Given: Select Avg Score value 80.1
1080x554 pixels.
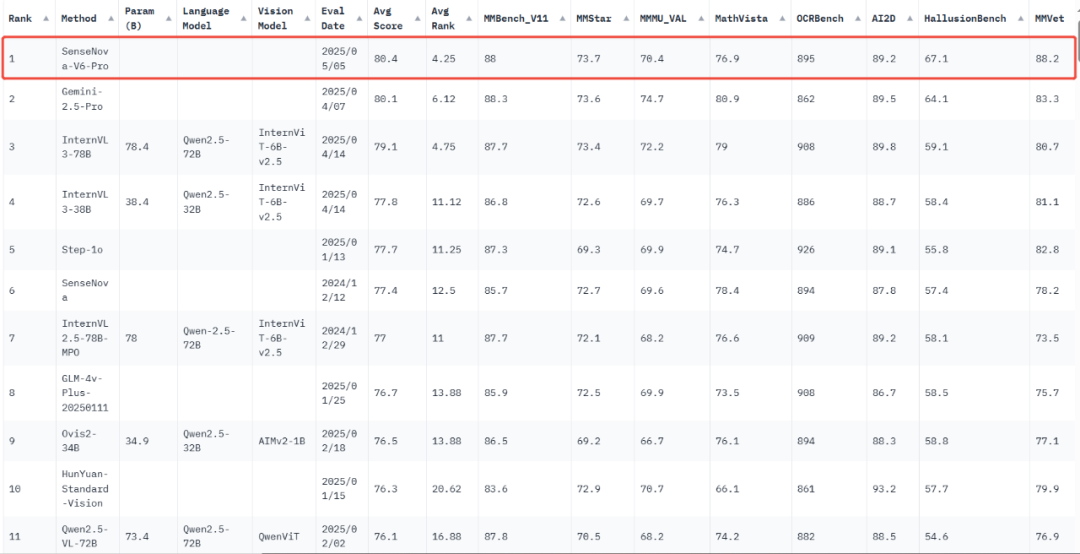Looking at the screenshot, I should click(x=384, y=99).
